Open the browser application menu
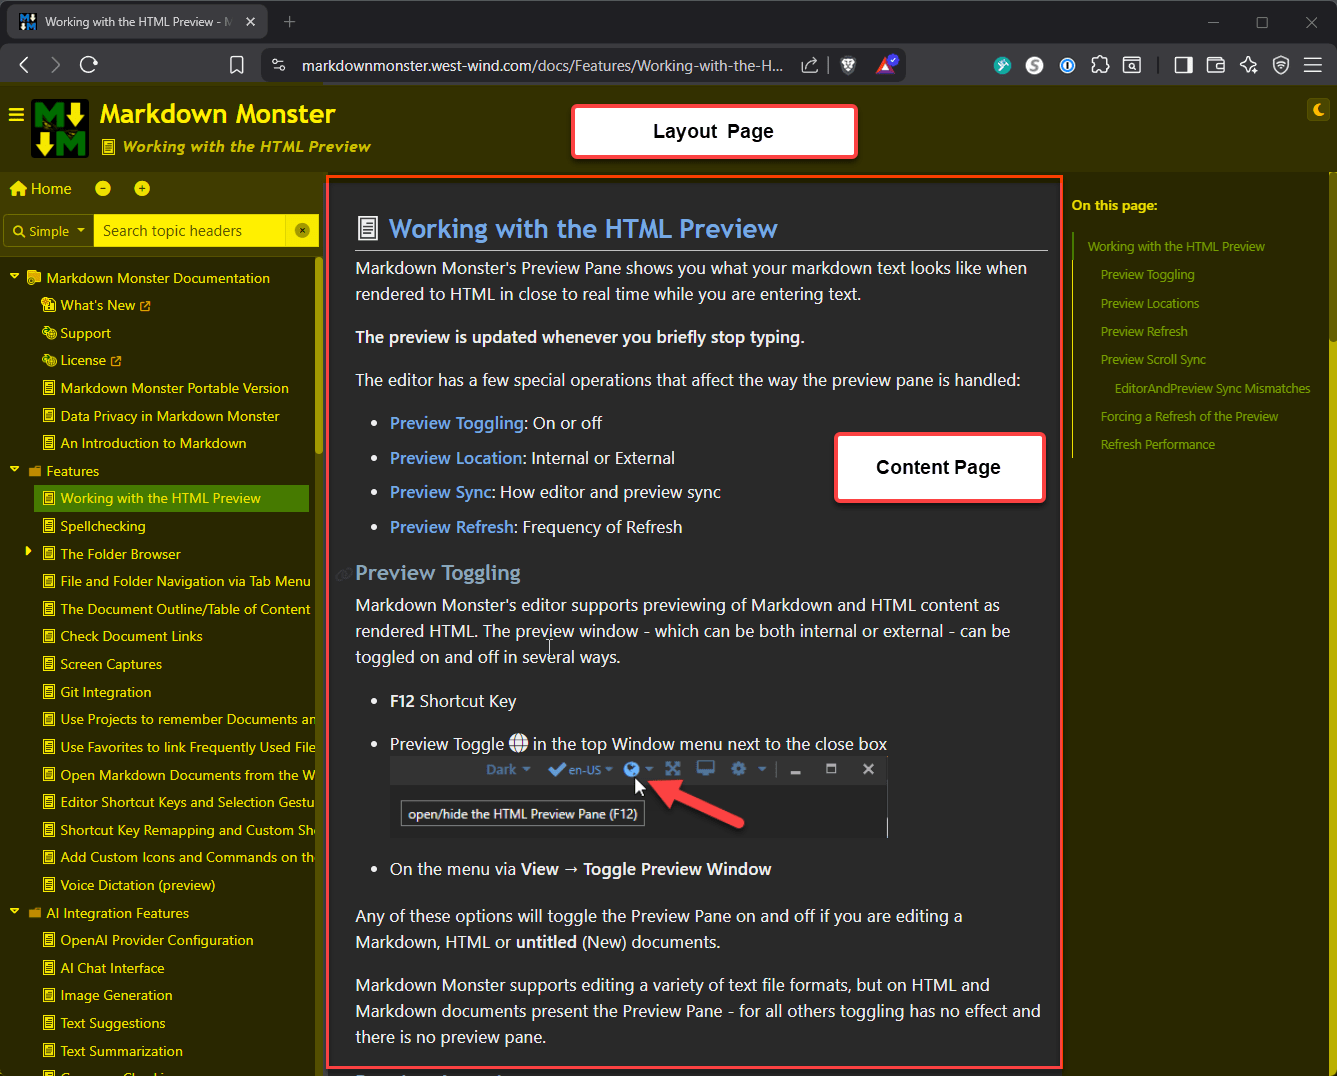The image size is (1337, 1076). (1314, 64)
